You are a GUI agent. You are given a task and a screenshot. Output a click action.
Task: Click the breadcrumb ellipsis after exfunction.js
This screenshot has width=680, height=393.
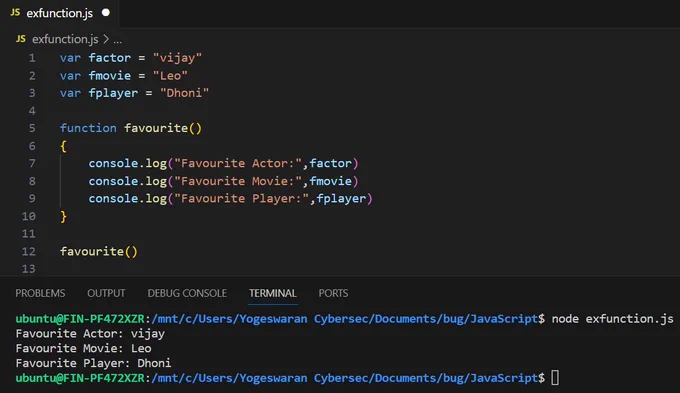[x=118, y=40]
